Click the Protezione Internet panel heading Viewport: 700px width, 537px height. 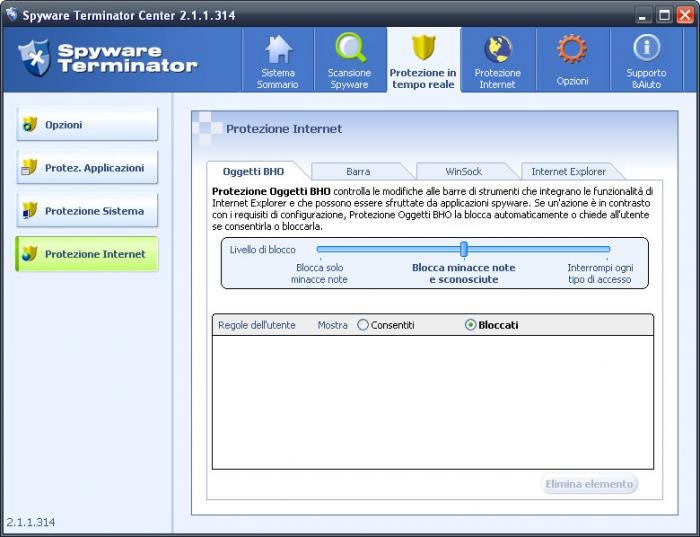click(284, 129)
